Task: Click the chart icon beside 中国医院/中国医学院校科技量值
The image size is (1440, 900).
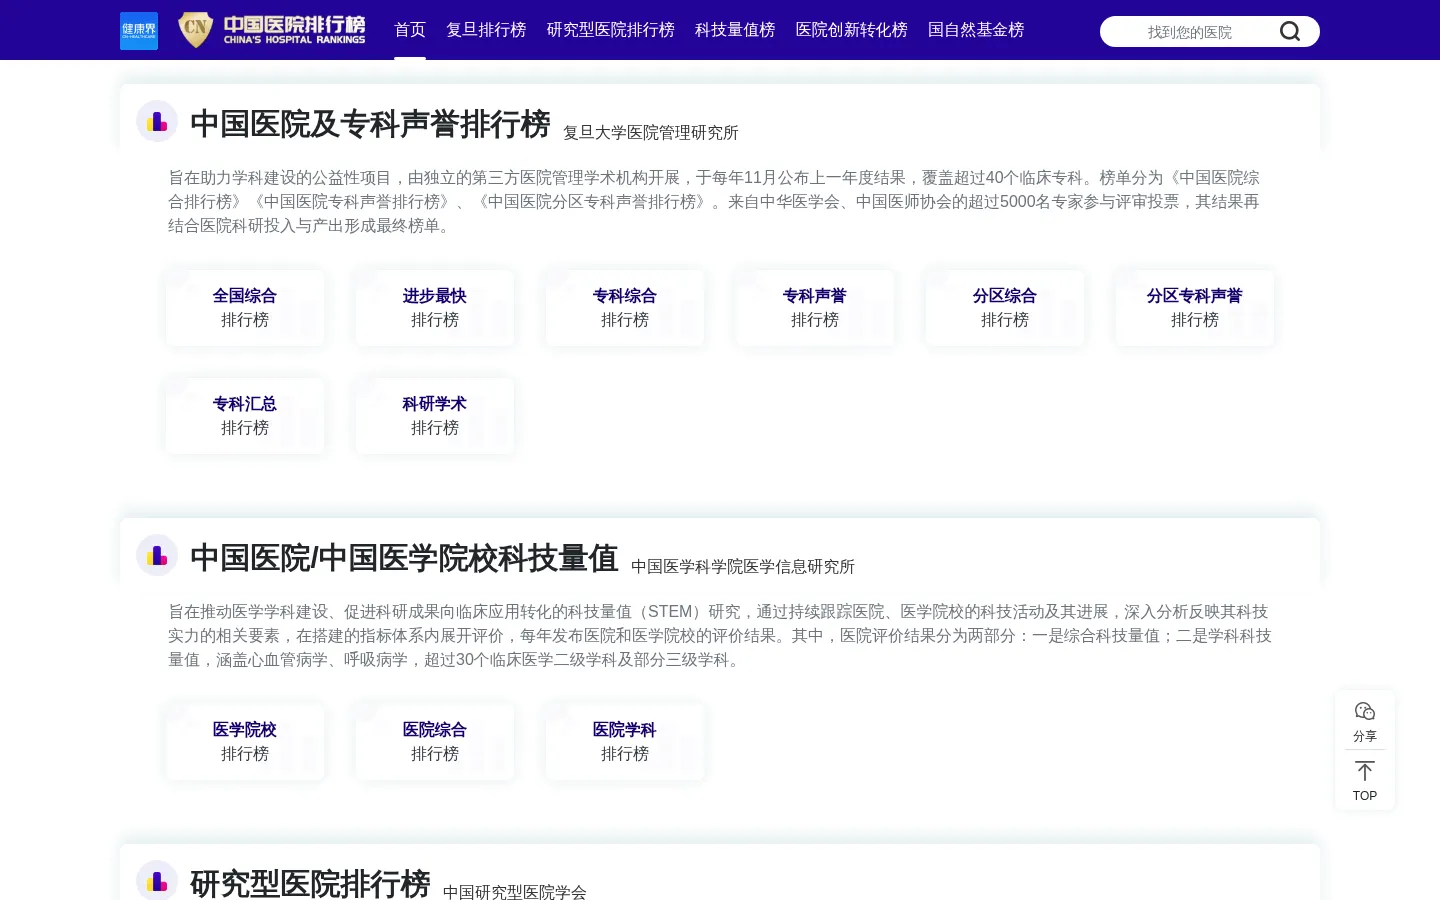Action: pyautogui.click(x=157, y=556)
